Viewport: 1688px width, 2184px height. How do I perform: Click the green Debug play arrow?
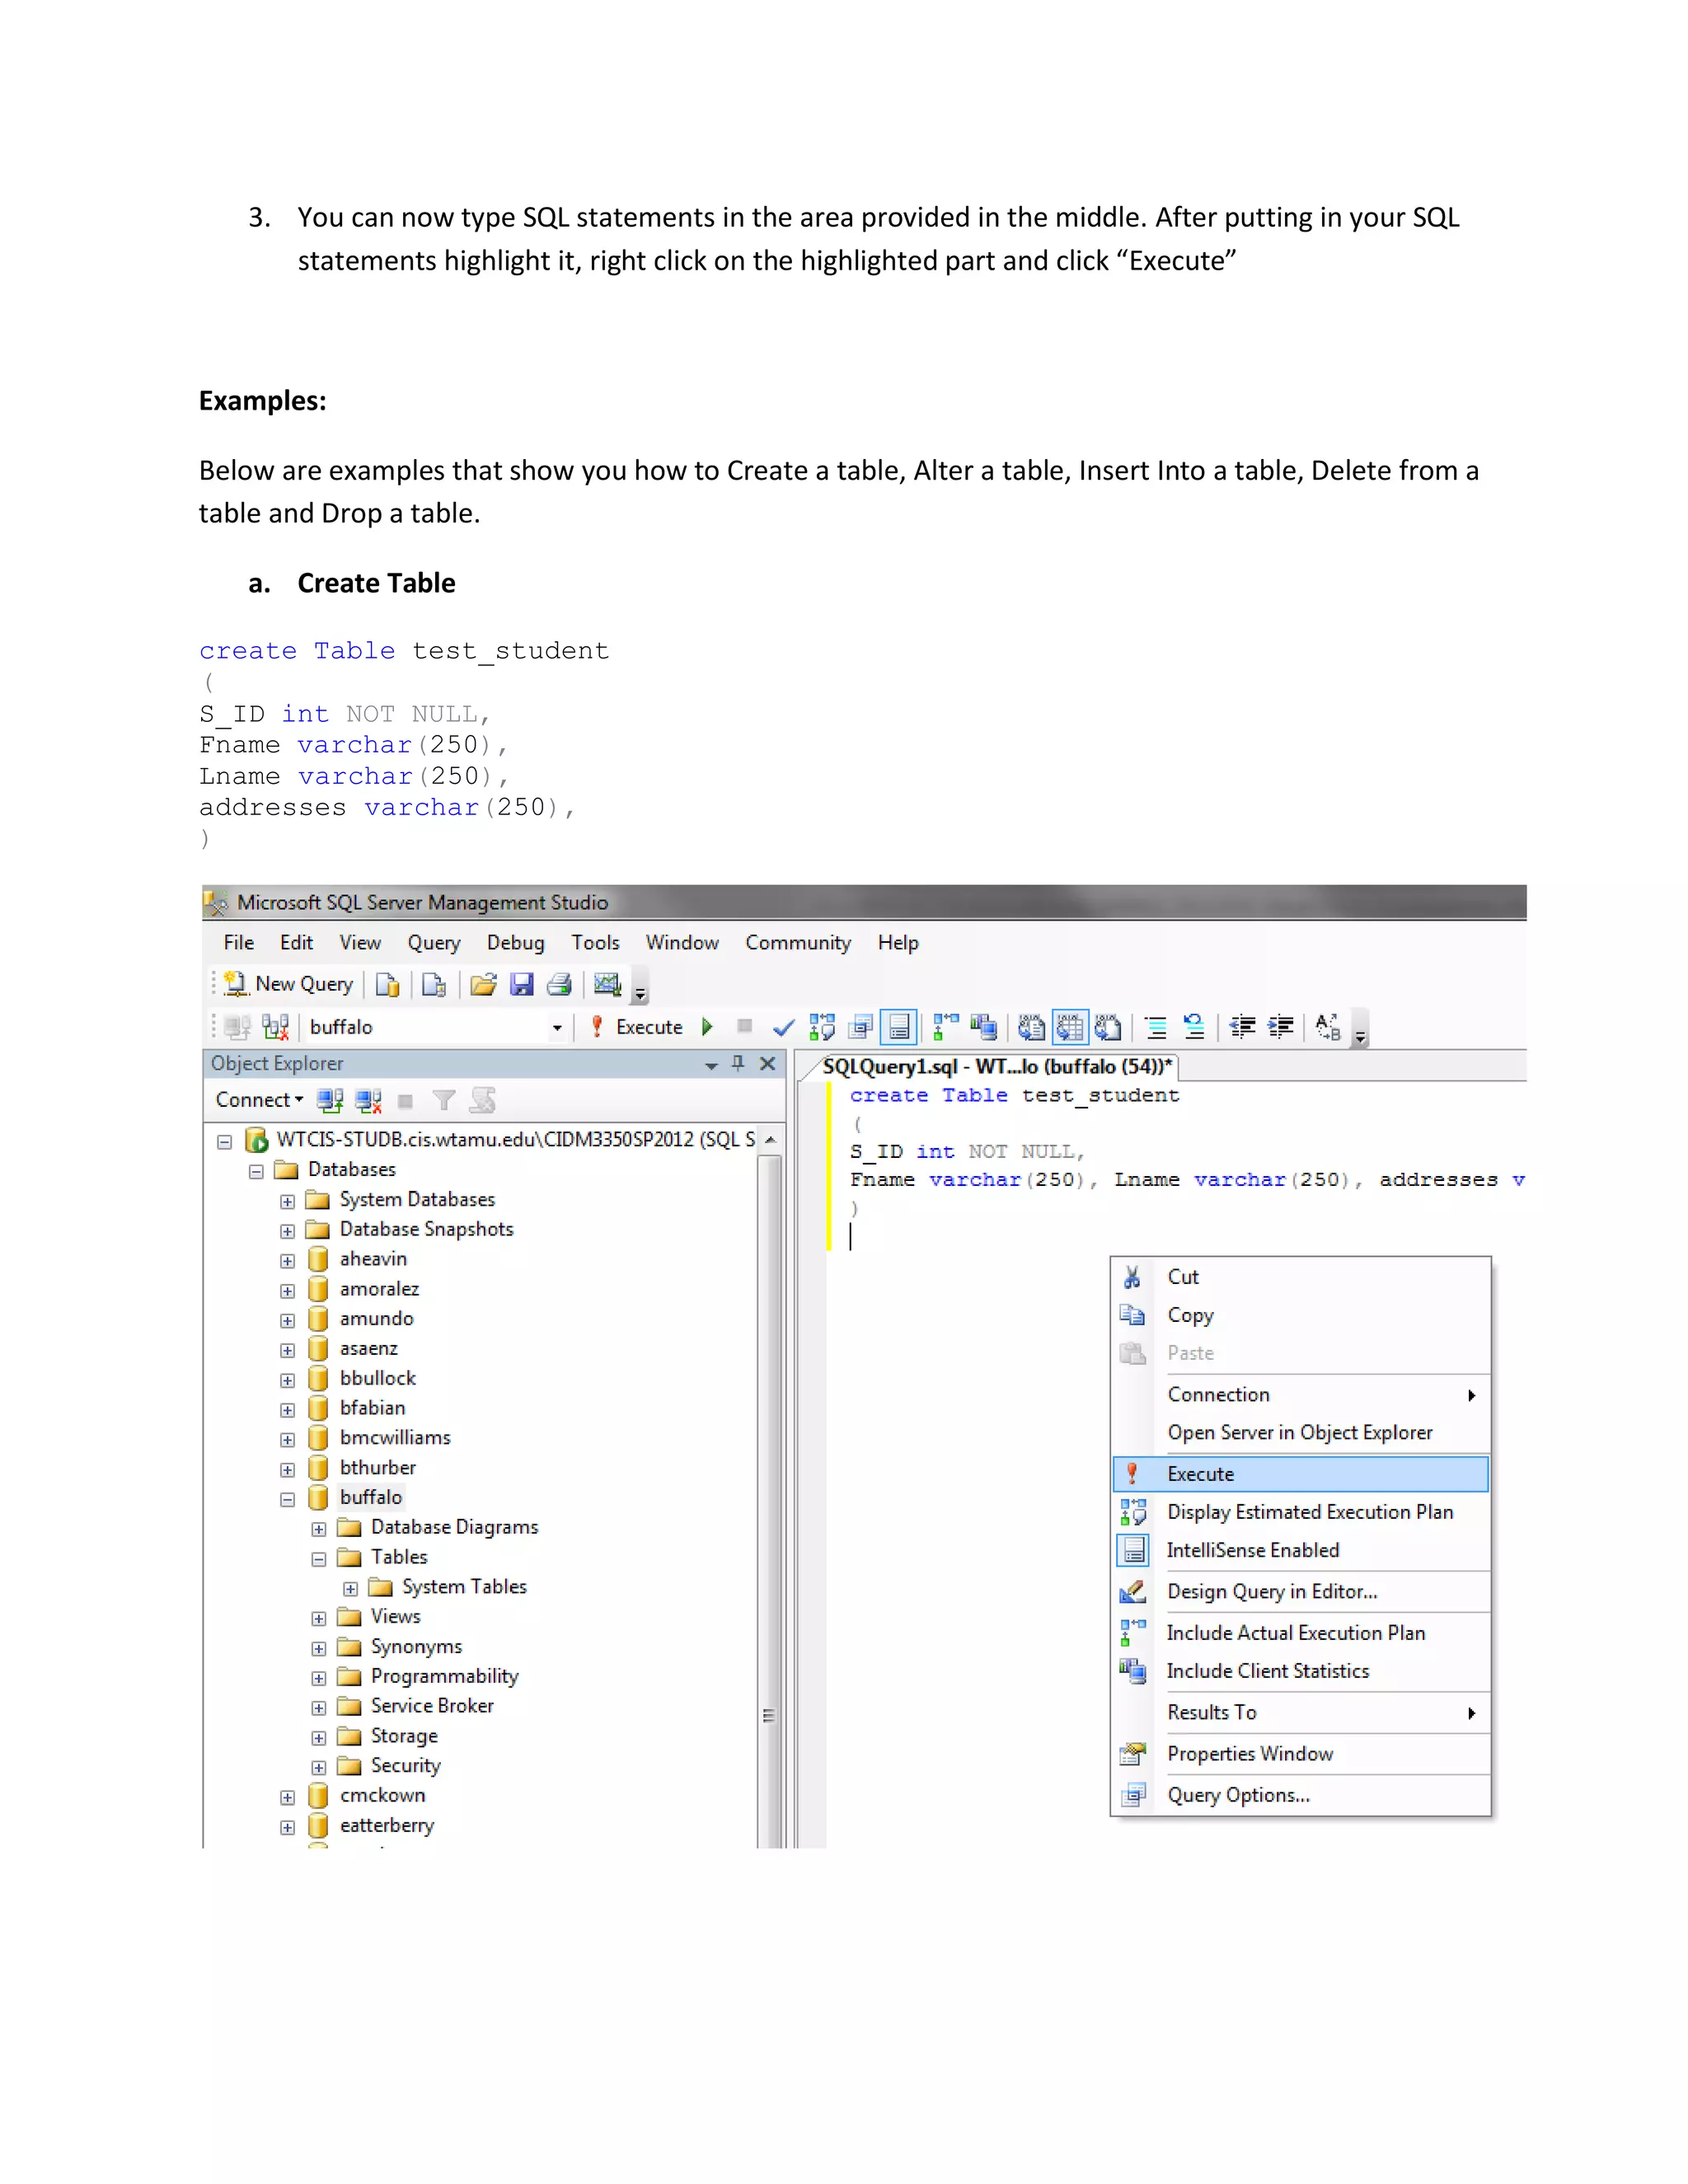(x=707, y=1027)
